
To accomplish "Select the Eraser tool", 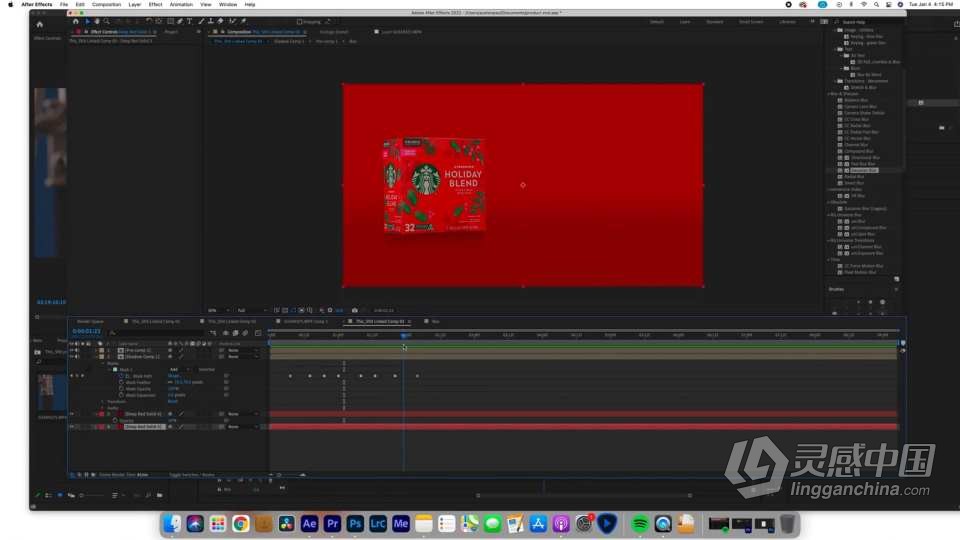I will pos(220,21).
